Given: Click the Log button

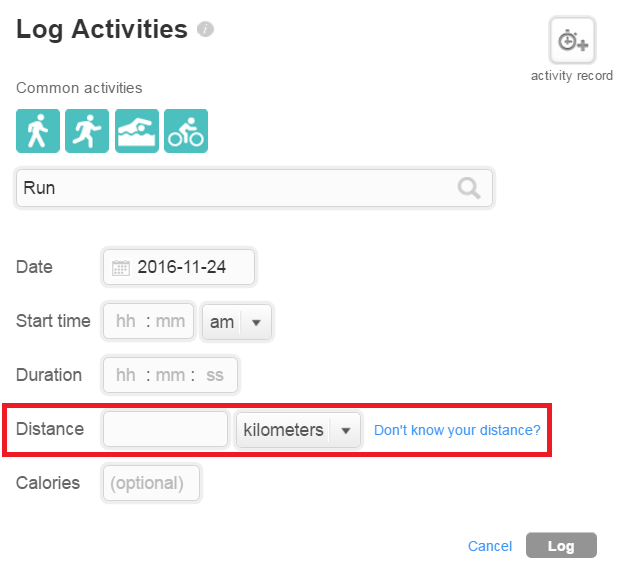Looking at the screenshot, I should tap(561, 545).
